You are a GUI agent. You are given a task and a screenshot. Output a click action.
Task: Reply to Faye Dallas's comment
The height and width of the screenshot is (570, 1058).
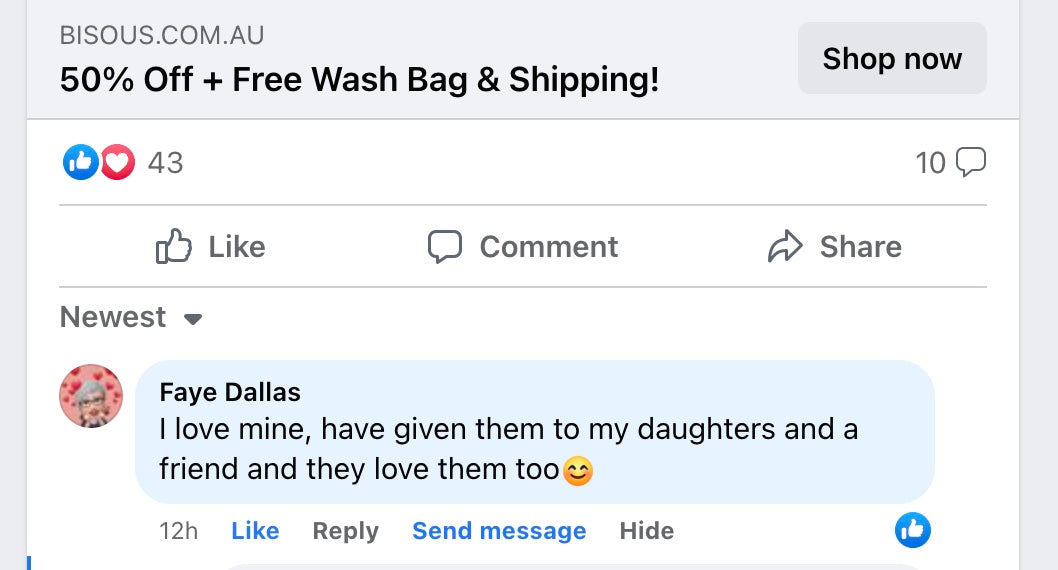point(345,531)
